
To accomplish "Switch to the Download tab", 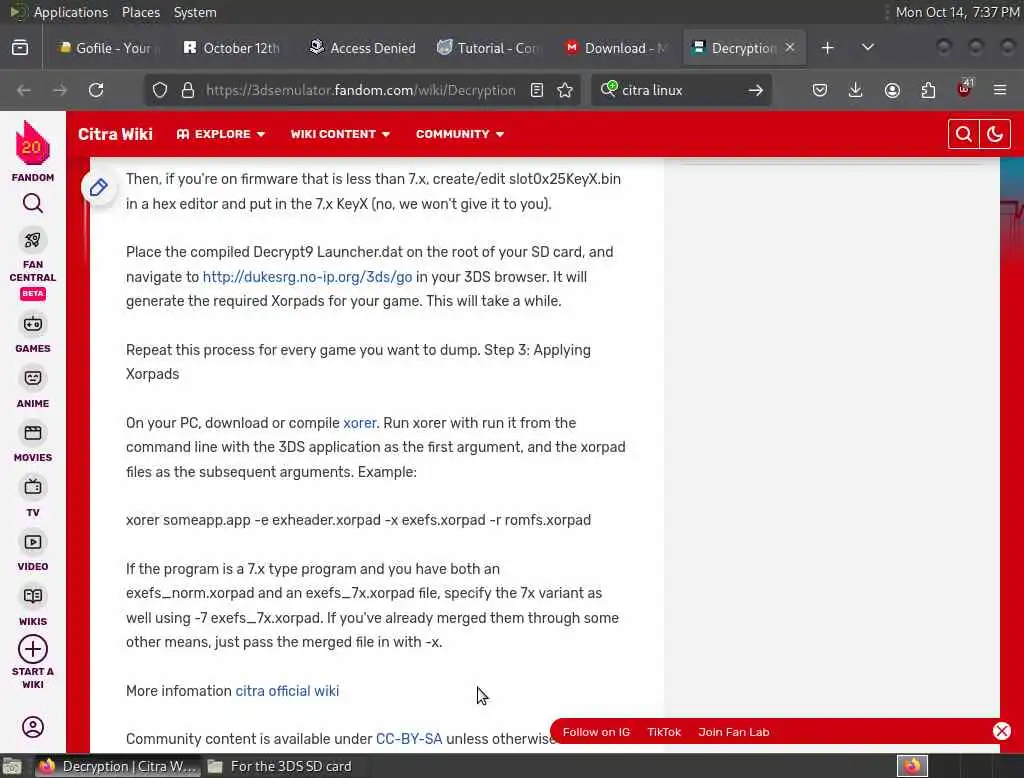I will coord(616,48).
